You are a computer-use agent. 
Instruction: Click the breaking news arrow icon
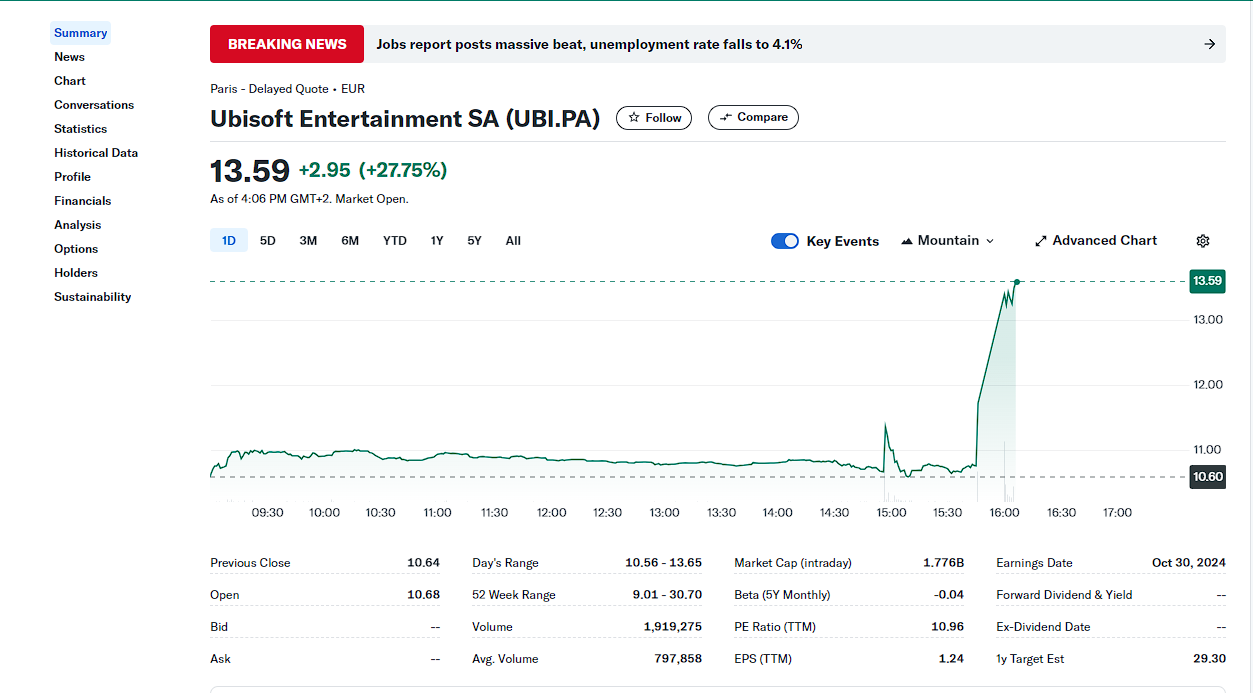coord(1209,44)
